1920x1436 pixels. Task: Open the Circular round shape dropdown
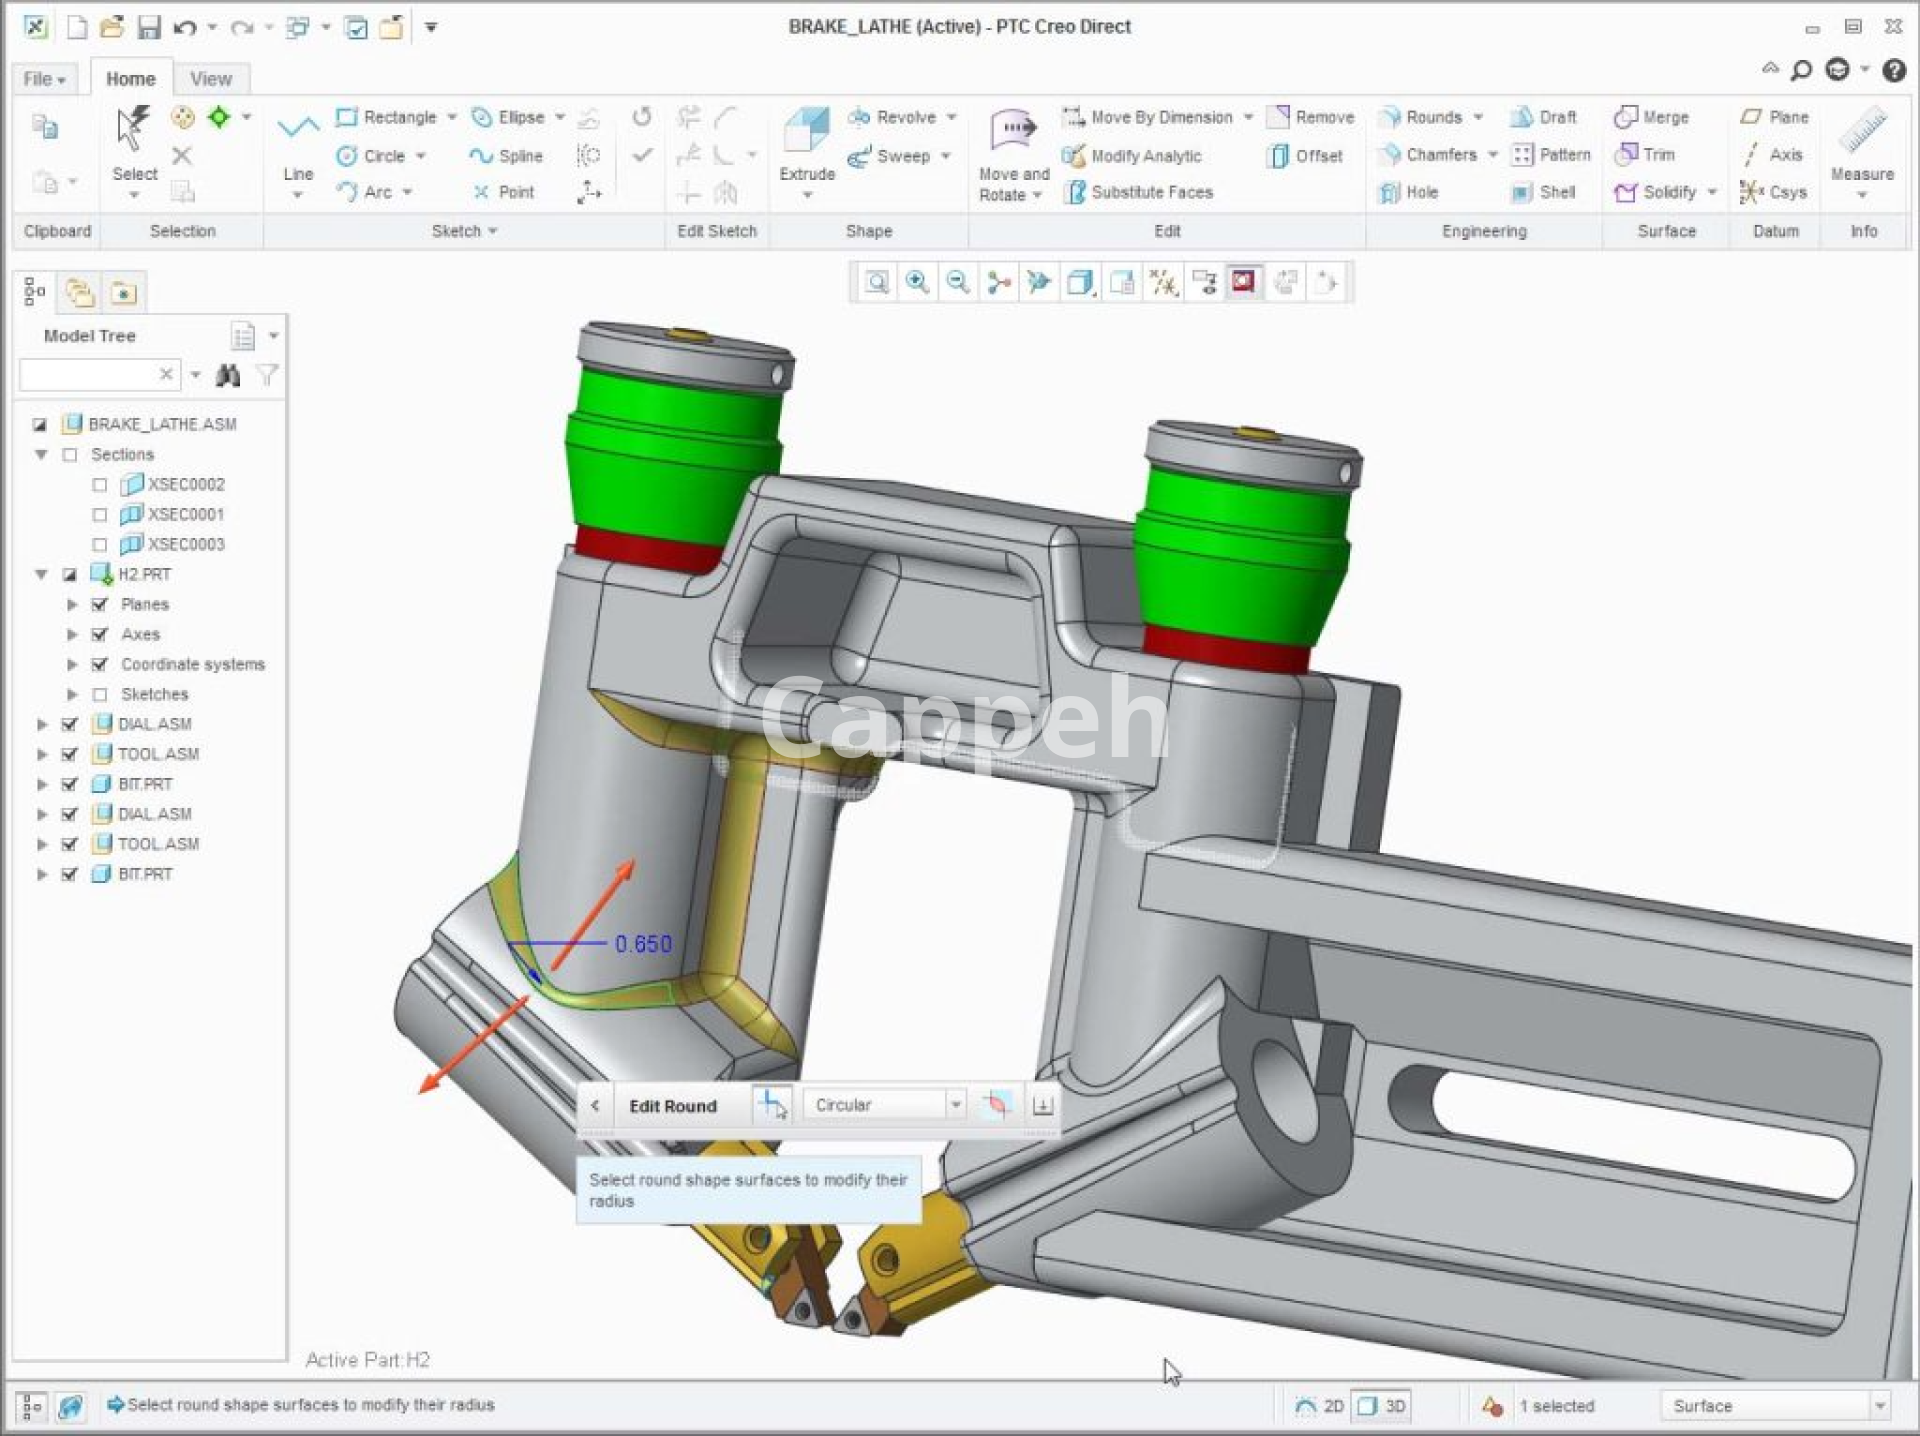[955, 1105]
